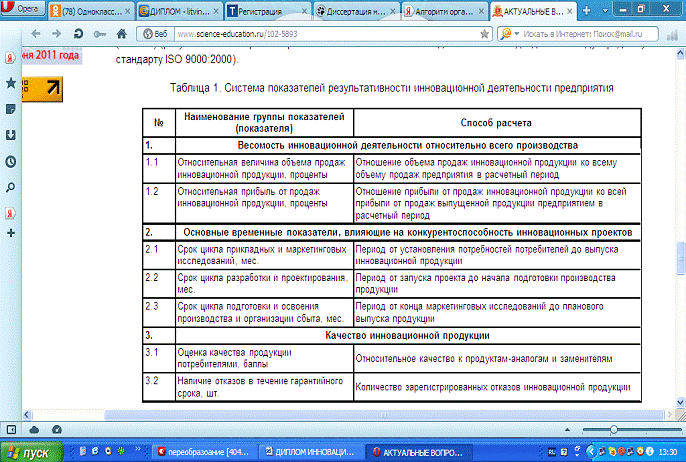Close the Одноклассники tab
Image resolution: width=686 pixels, height=462 pixels.
pyautogui.click(x=128, y=11)
